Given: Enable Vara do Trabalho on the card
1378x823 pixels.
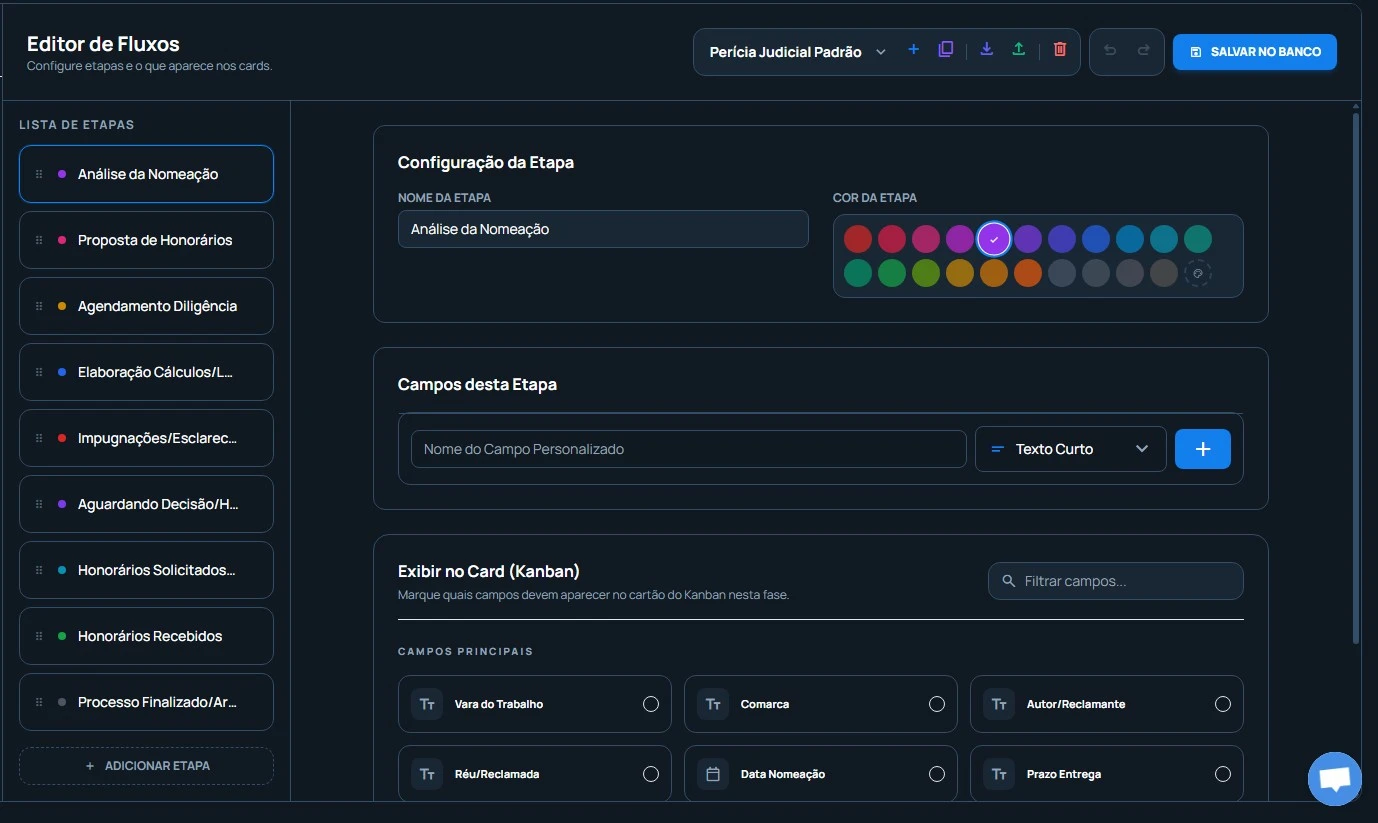Looking at the screenshot, I should (651, 704).
